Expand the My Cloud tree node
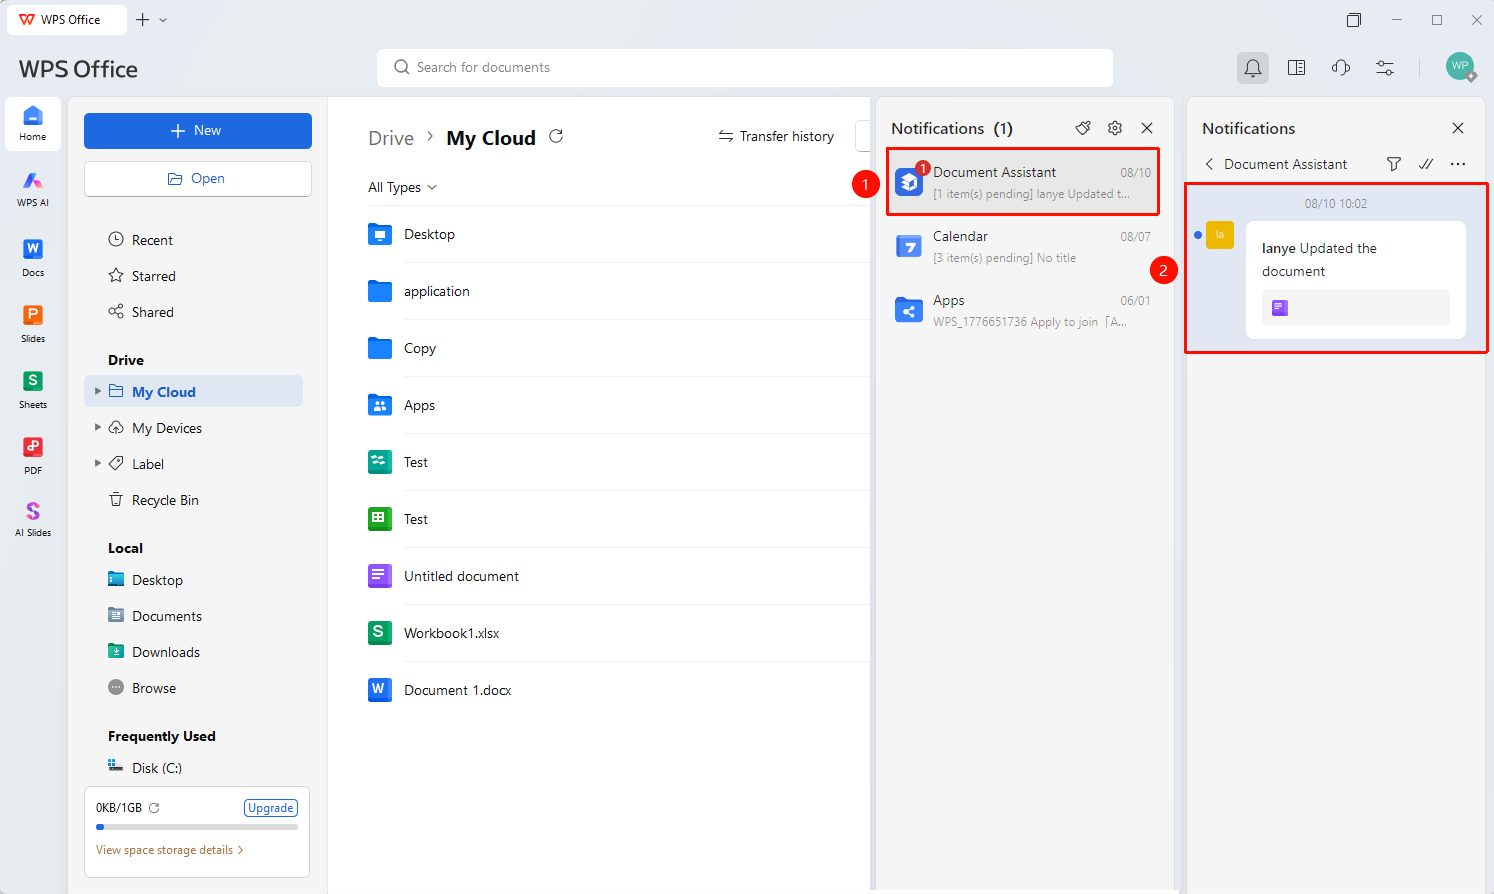This screenshot has height=894, width=1494. [x=97, y=391]
